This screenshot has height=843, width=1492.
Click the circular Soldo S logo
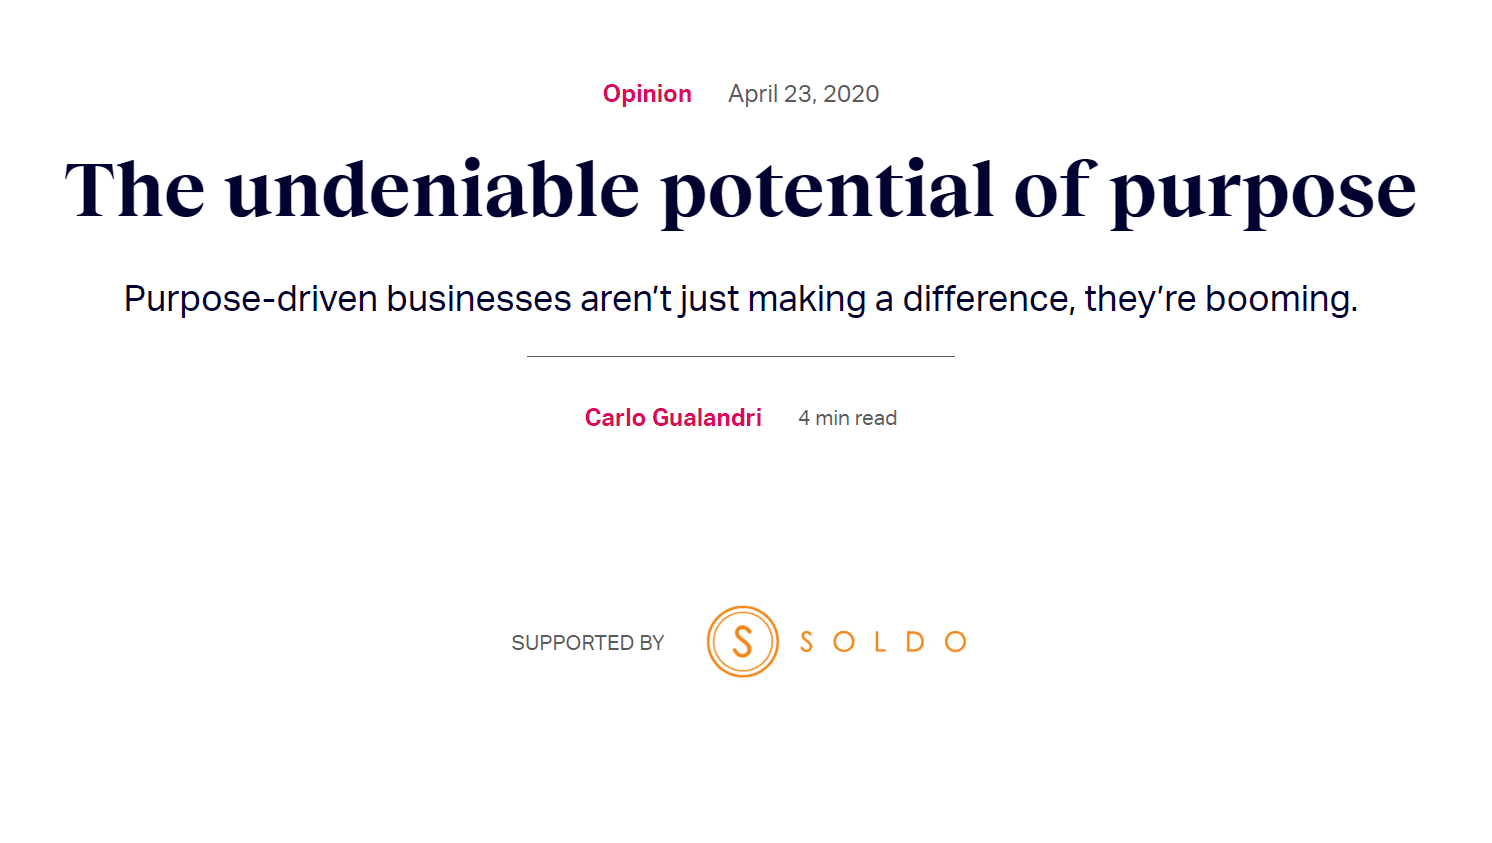point(742,642)
